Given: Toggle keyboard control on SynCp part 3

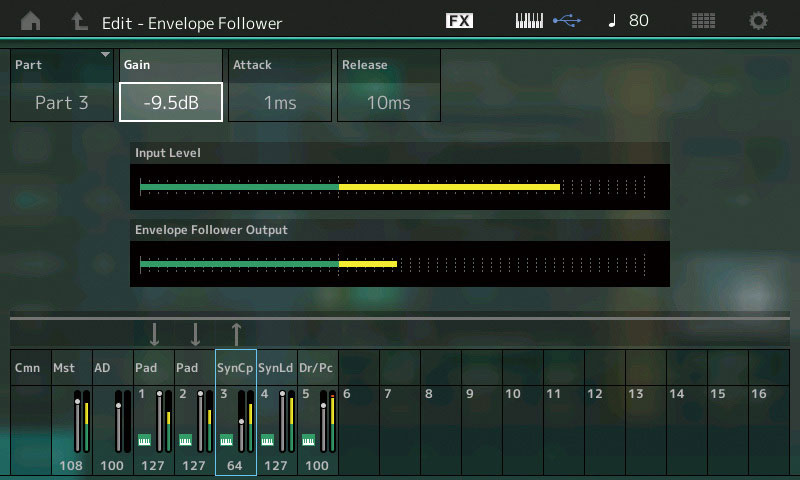Looking at the screenshot, I should click(226, 439).
